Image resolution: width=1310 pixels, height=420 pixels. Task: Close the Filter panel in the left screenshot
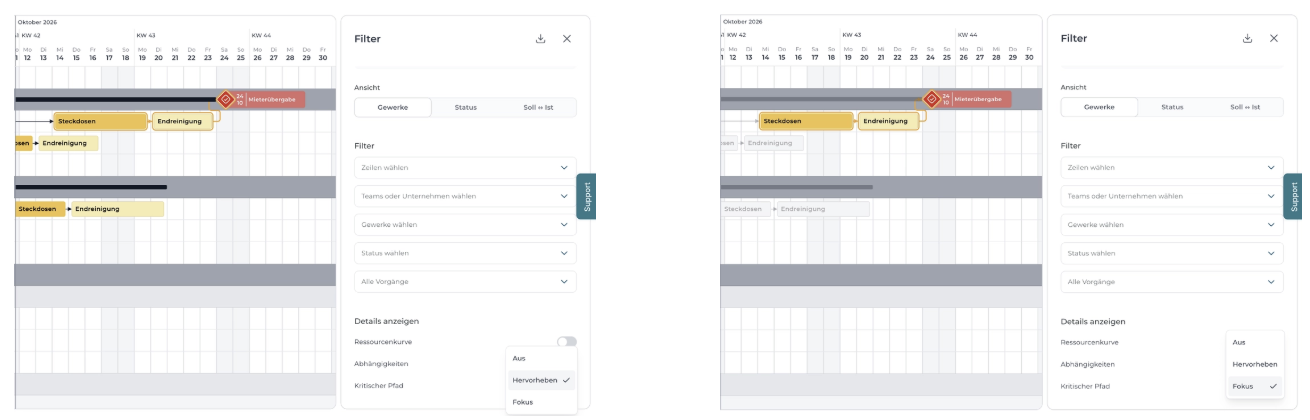click(567, 38)
